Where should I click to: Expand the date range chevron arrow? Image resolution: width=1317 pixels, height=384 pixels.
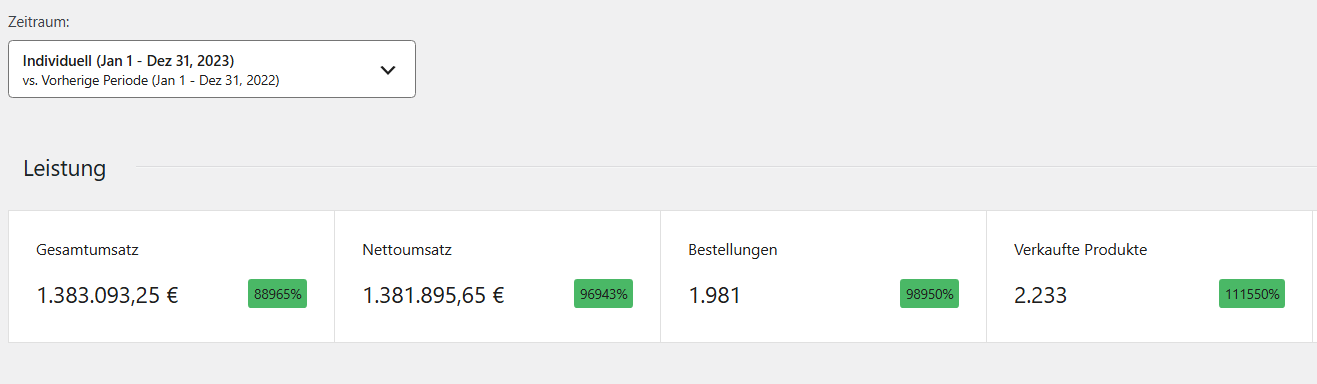(388, 70)
